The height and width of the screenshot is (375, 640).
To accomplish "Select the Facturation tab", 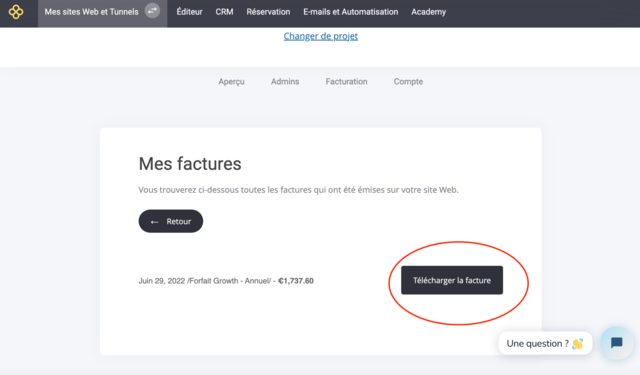I will pyautogui.click(x=346, y=82).
